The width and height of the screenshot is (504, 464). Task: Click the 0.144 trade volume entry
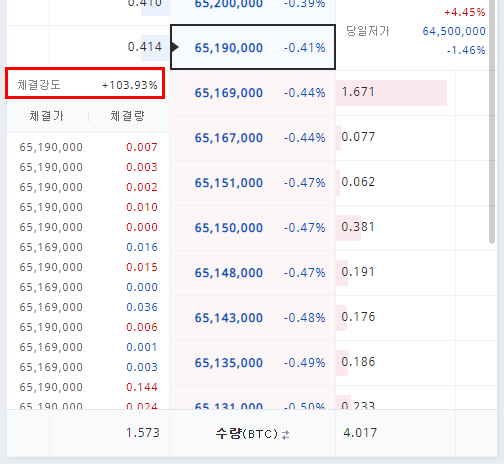142,387
